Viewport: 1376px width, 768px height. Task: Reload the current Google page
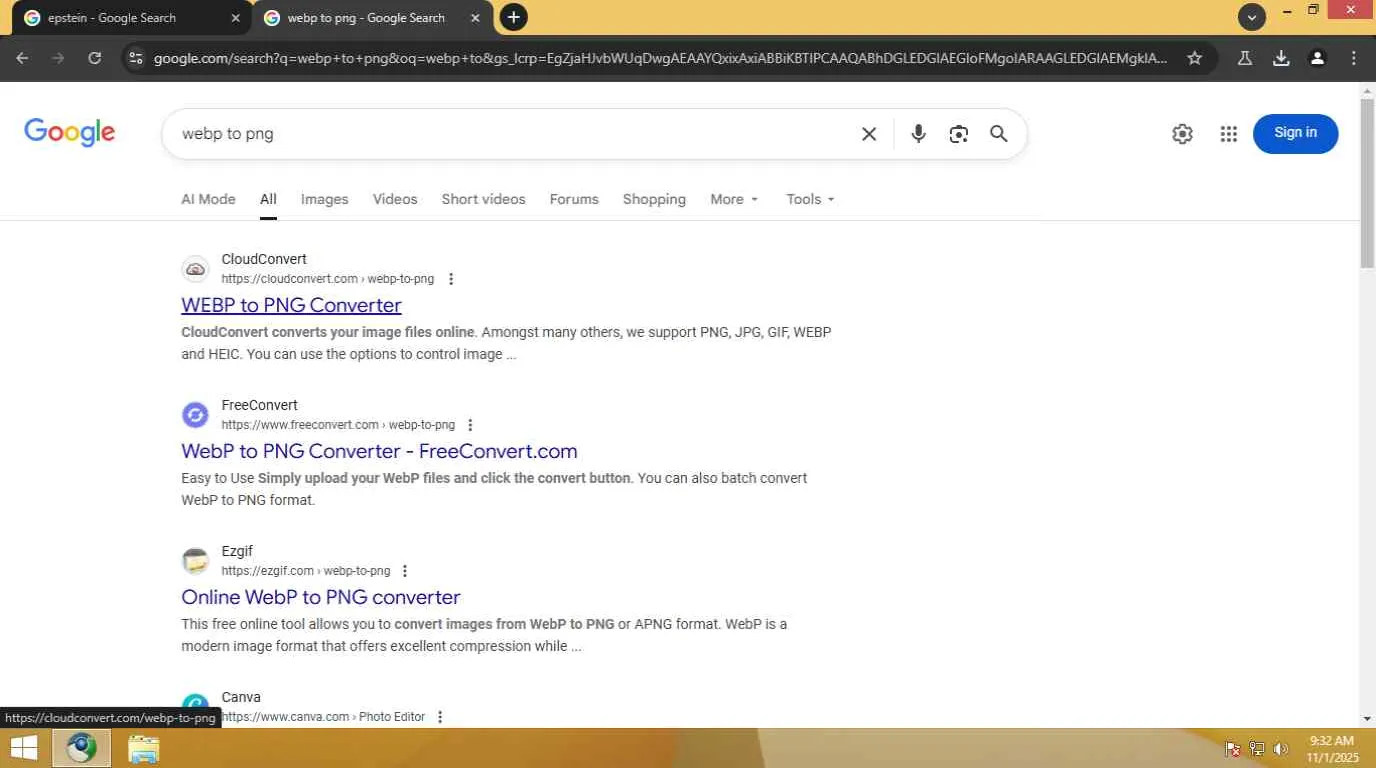[94, 58]
